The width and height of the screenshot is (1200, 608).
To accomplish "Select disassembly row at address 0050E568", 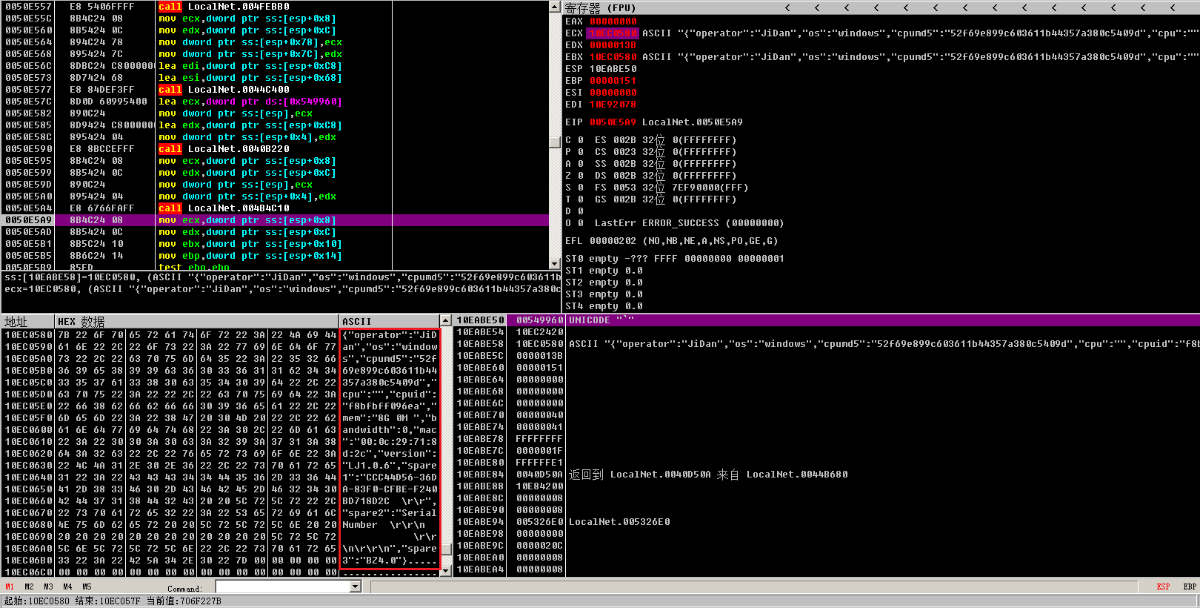I will point(275,54).
